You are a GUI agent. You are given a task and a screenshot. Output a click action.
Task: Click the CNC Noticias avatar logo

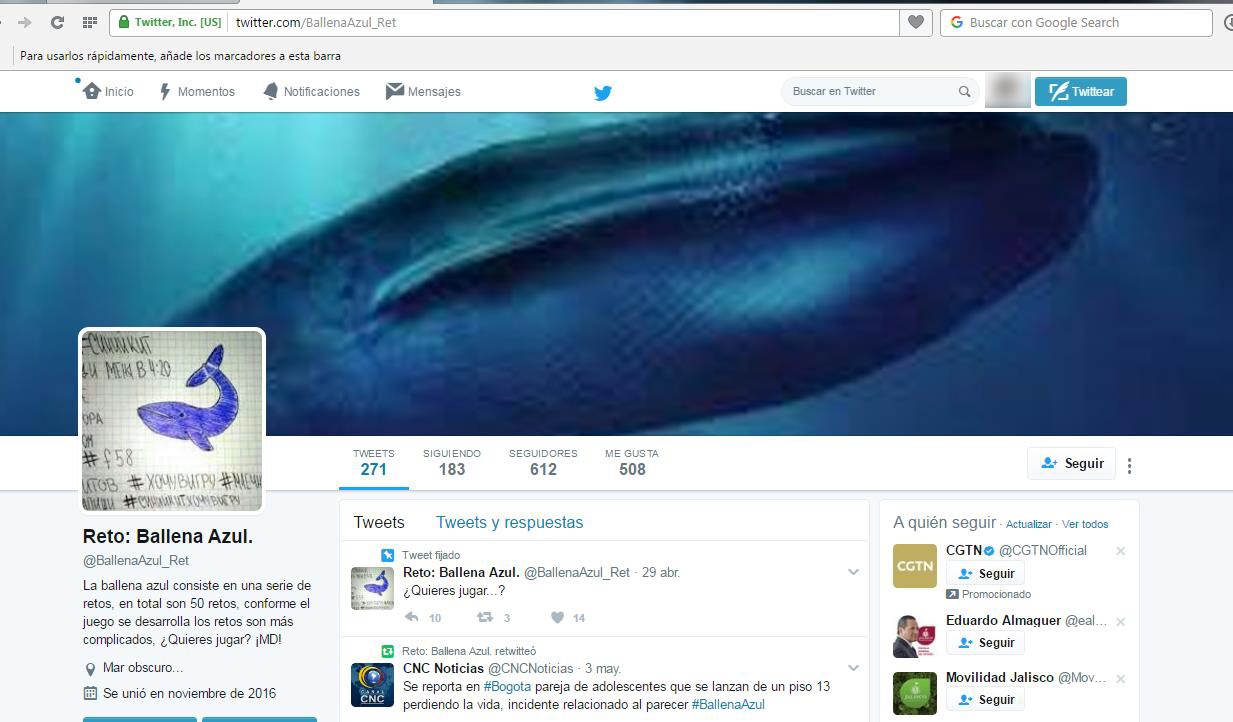coord(372,684)
